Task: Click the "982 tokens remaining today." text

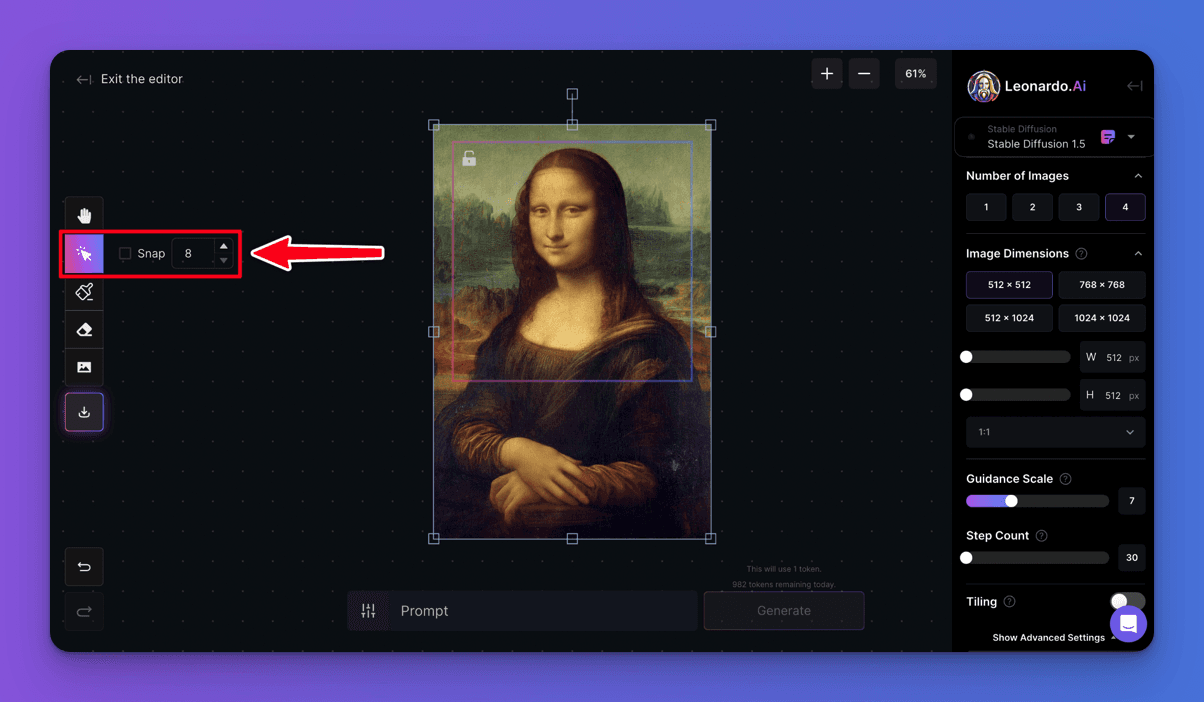Action: (x=783, y=584)
